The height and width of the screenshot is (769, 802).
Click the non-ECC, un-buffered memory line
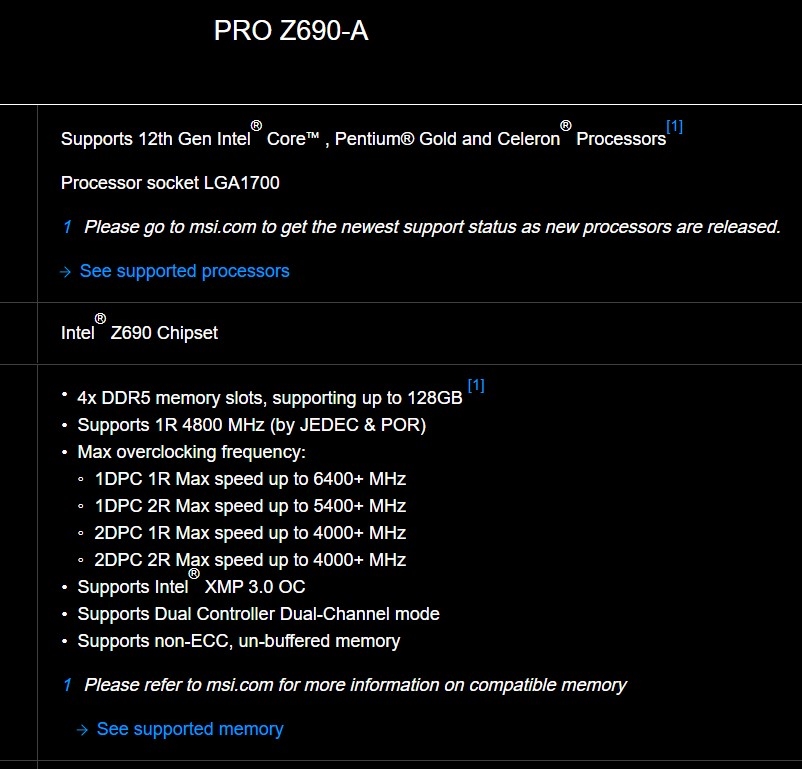pyautogui.click(x=238, y=641)
